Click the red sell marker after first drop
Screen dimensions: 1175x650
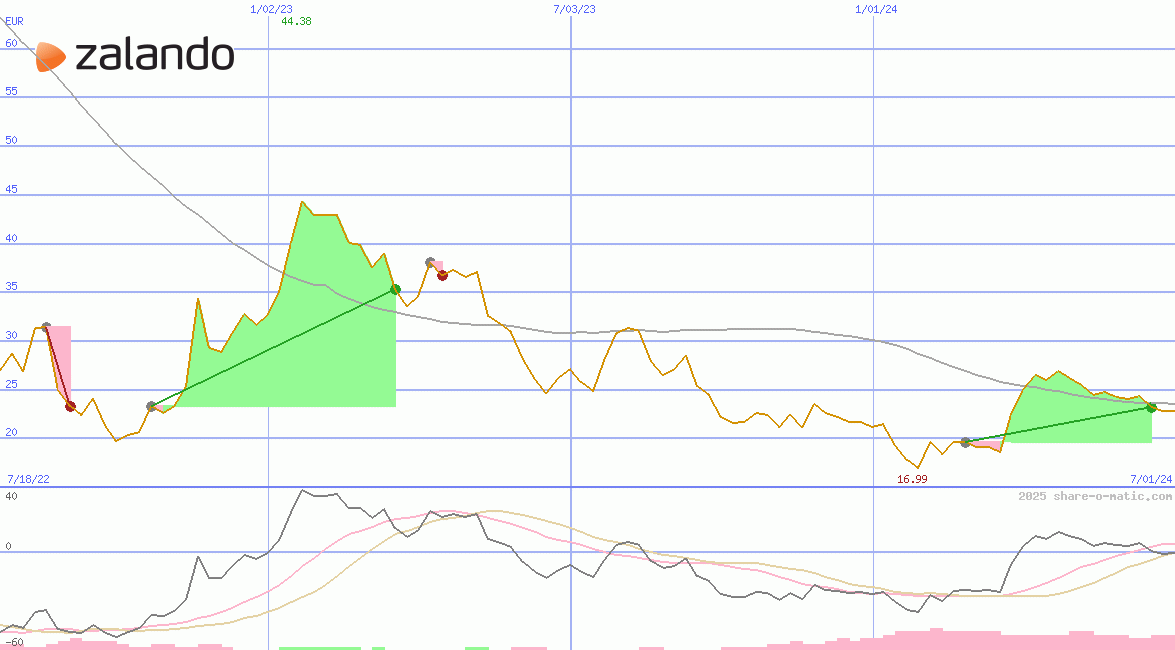(70, 406)
